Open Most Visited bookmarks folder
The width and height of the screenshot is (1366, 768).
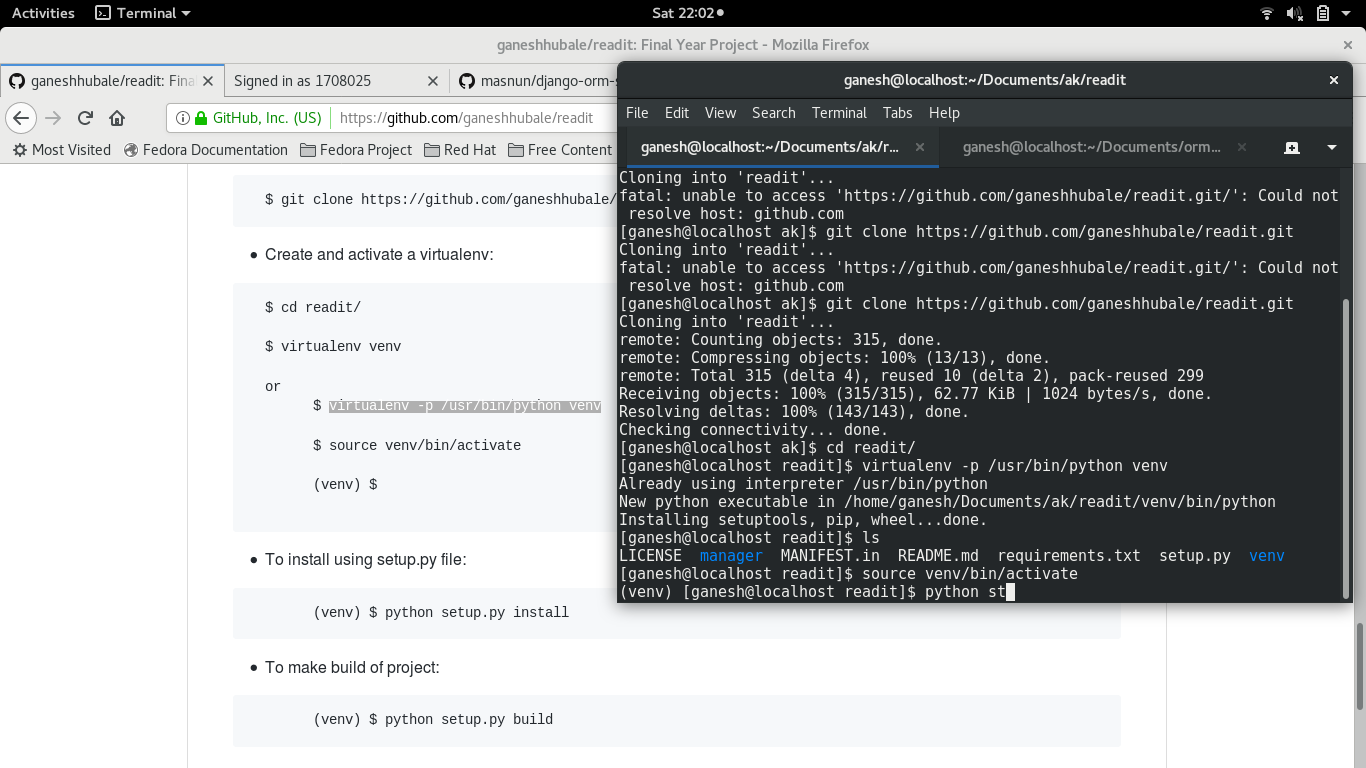tap(61, 150)
